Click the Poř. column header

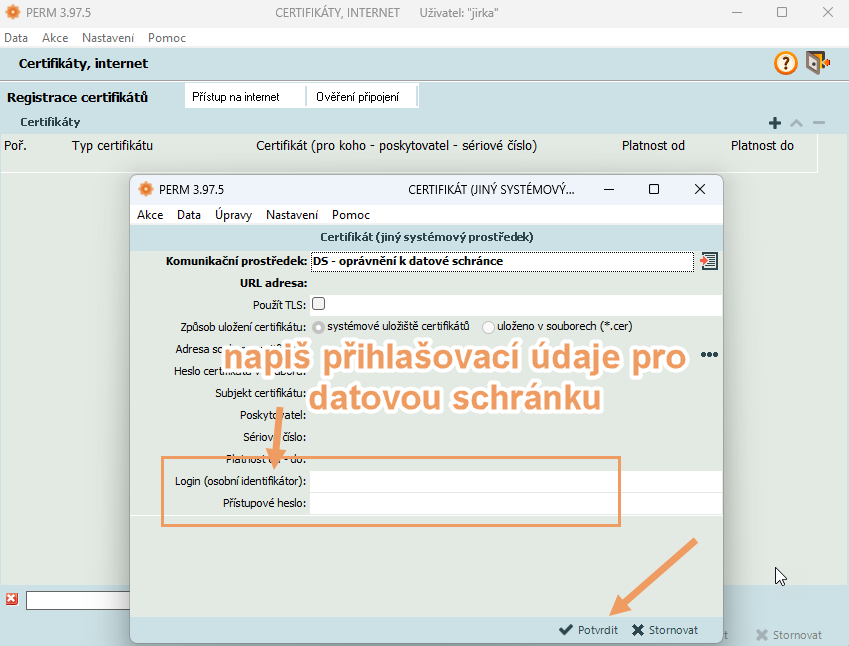pyautogui.click(x=15, y=146)
